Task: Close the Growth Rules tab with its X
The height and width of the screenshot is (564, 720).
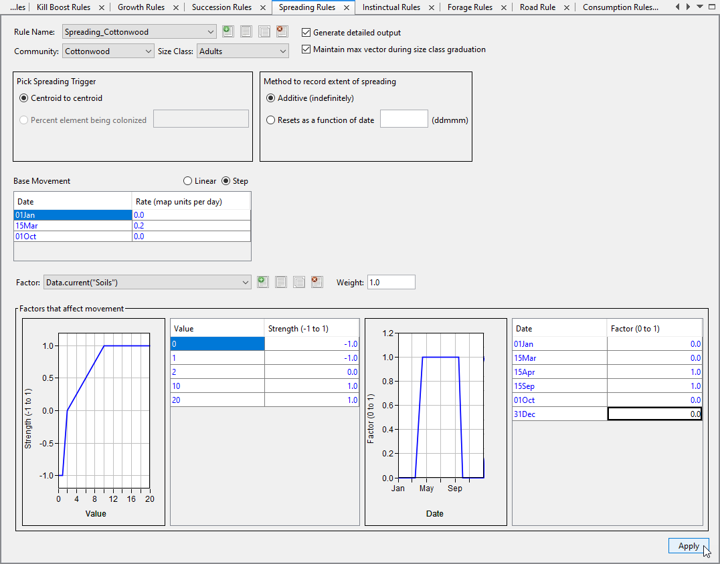Action: (x=175, y=8)
